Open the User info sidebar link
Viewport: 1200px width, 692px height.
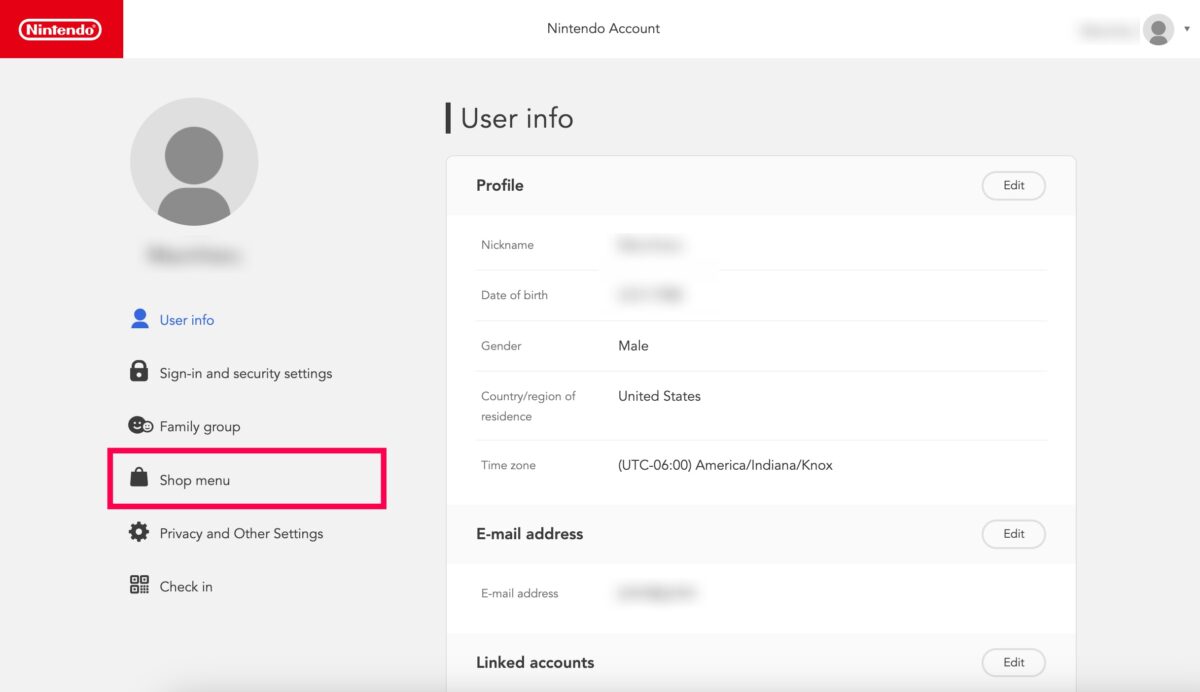pos(187,320)
